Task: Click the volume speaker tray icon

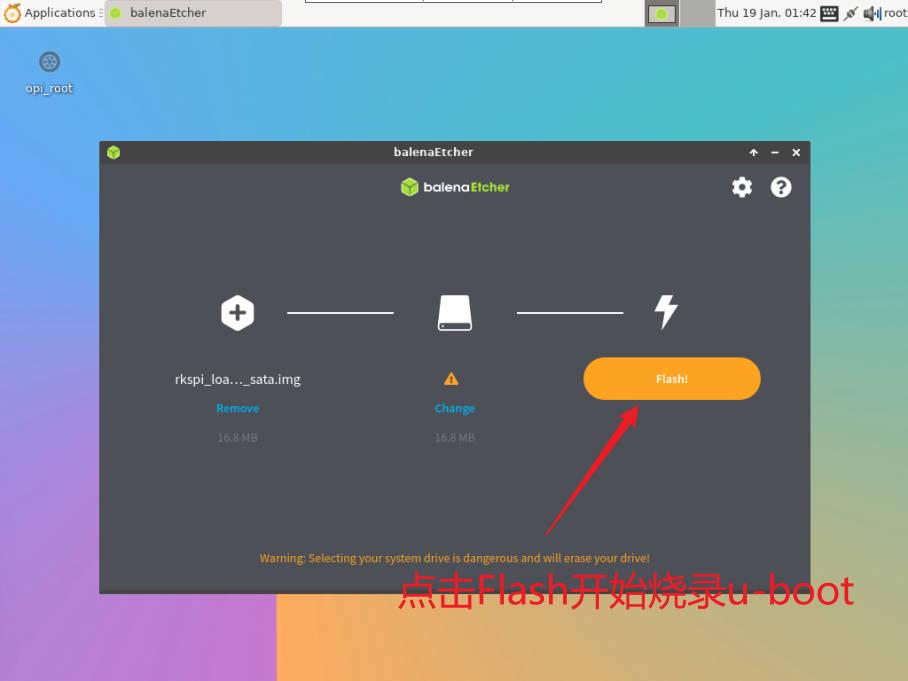Action: click(x=872, y=13)
